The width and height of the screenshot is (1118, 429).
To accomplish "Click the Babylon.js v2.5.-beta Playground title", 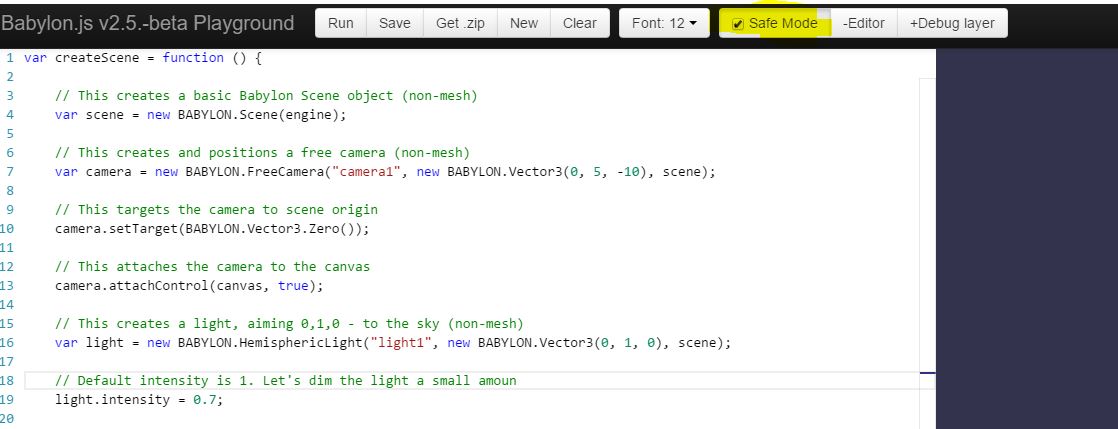I will tap(148, 23).
